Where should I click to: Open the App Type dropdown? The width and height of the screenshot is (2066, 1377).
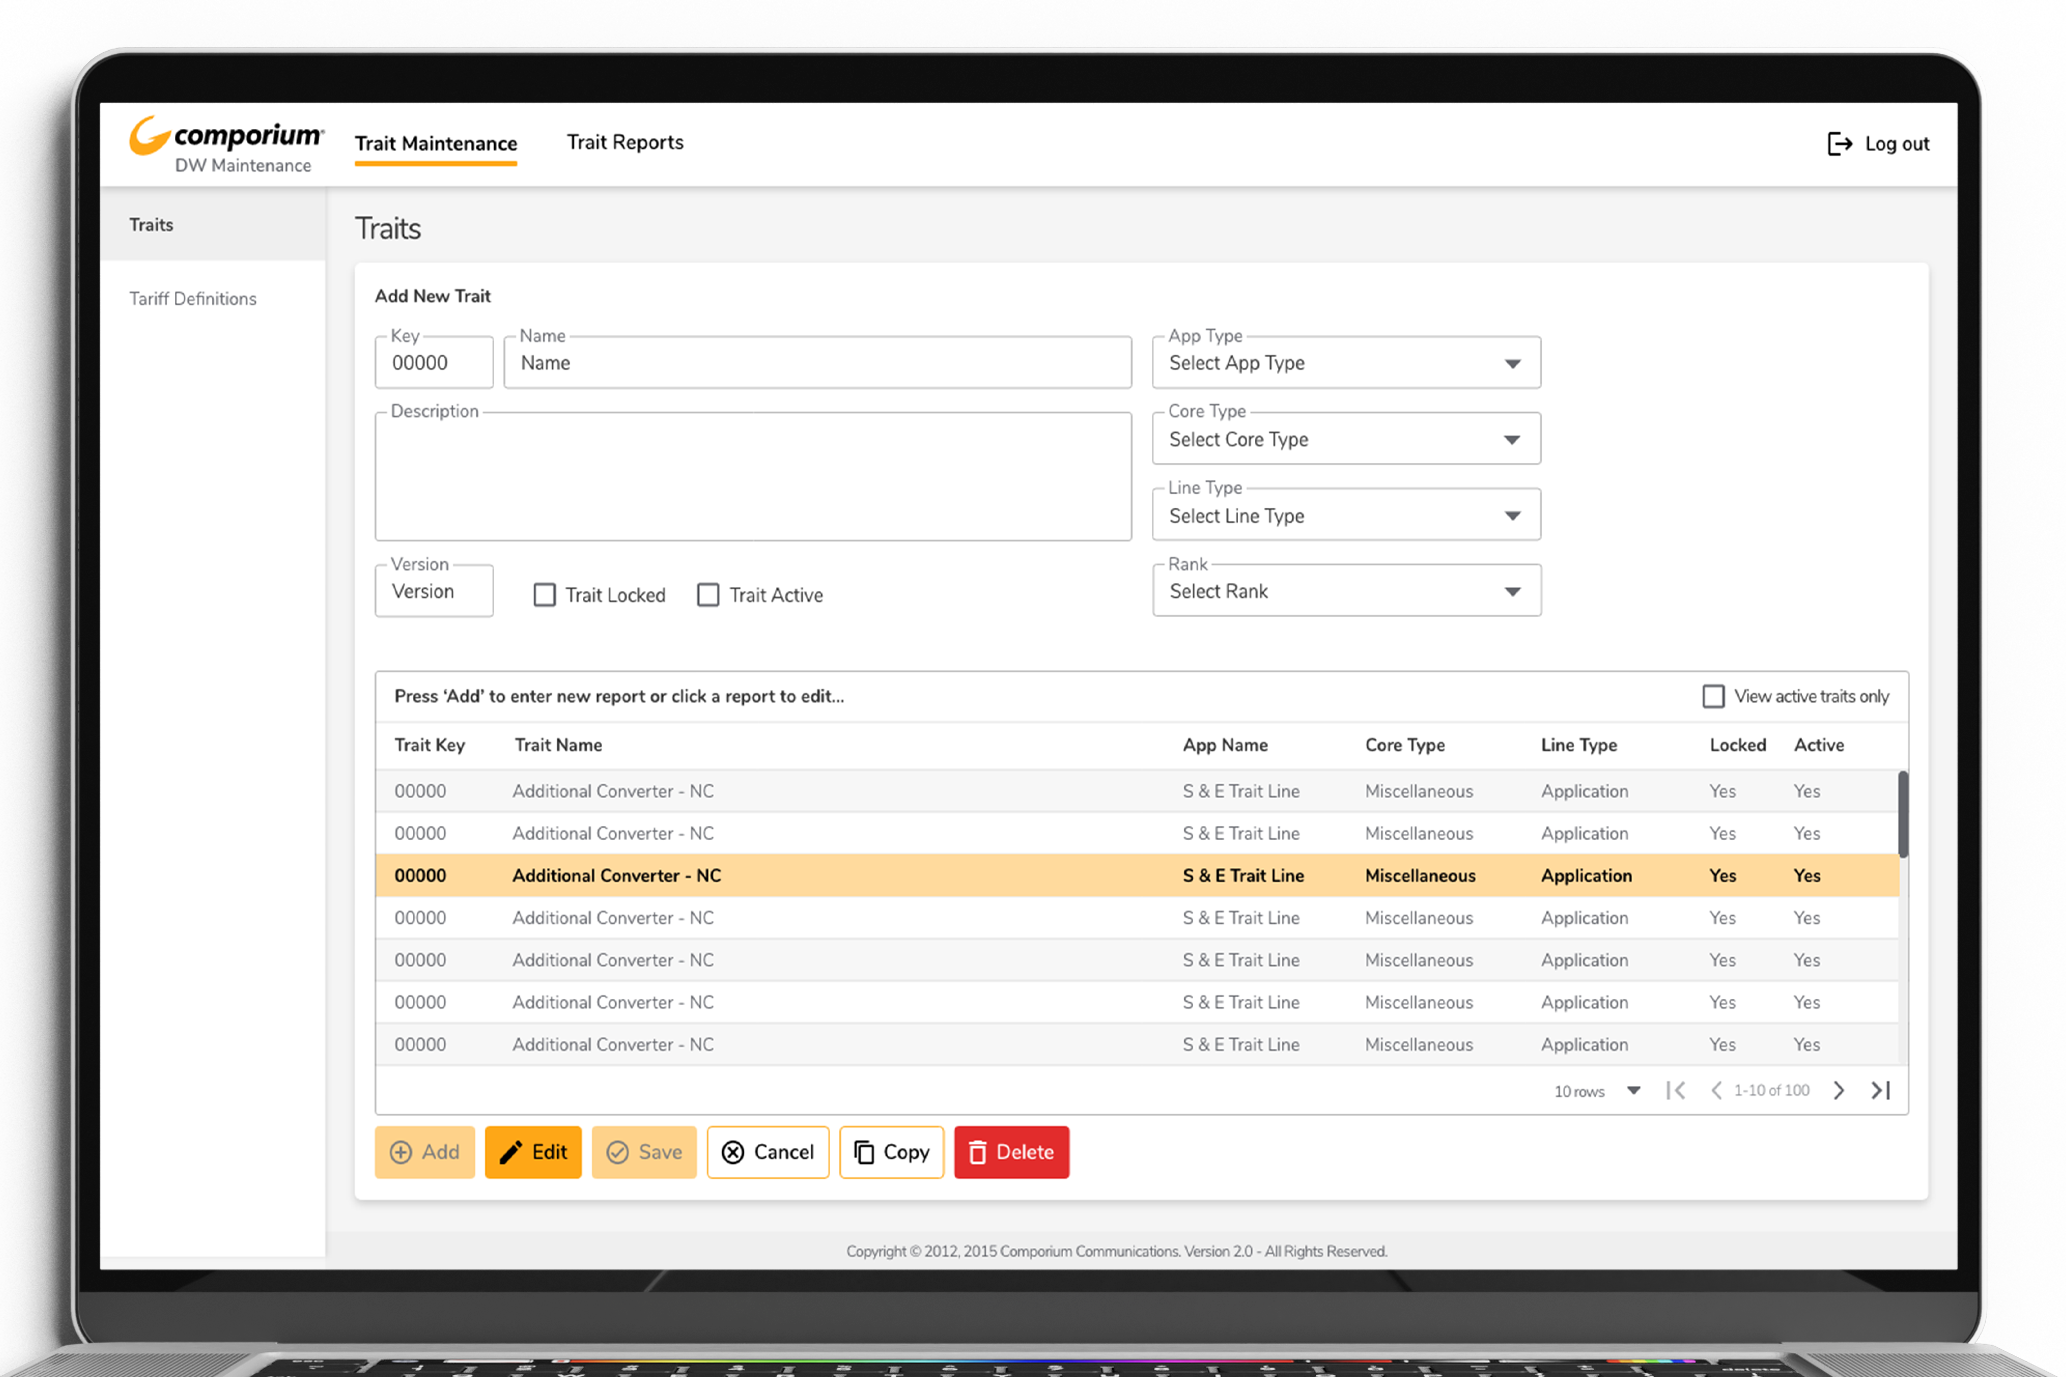pyautogui.click(x=1345, y=363)
